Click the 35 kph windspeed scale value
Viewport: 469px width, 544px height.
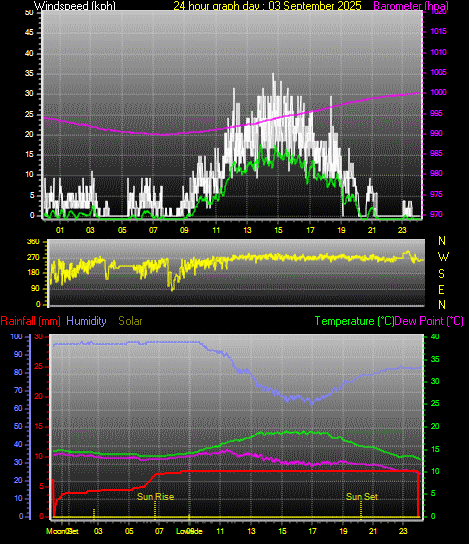(29, 74)
